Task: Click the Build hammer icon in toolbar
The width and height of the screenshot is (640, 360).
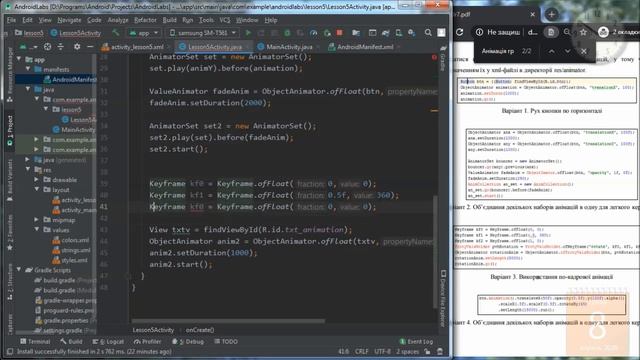Action: [116, 33]
